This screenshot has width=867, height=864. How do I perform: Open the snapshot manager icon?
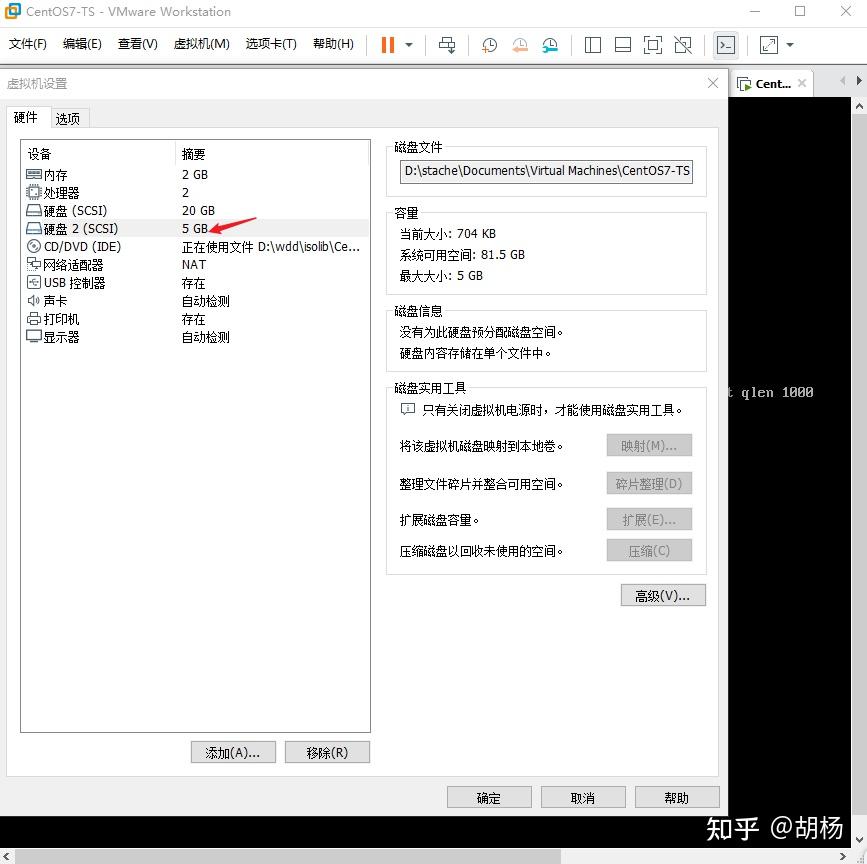click(550, 45)
